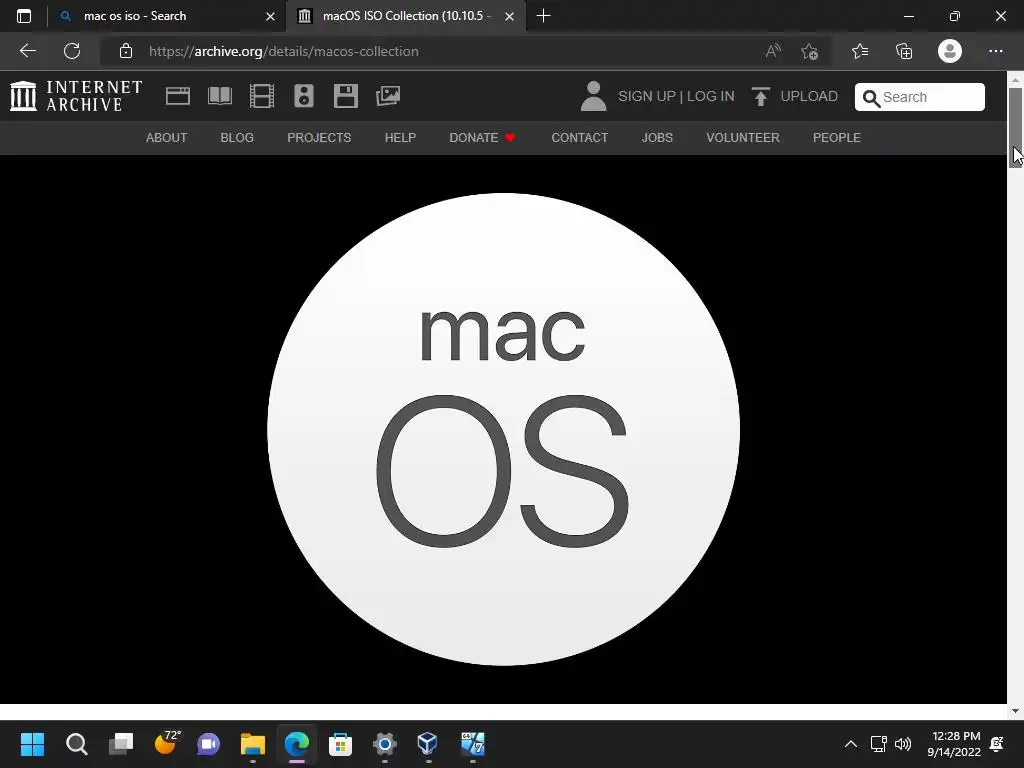This screenshot has height=768, width=1024.
Task: Click the scrollbar down arrow
Action: tap(1015, 711)
